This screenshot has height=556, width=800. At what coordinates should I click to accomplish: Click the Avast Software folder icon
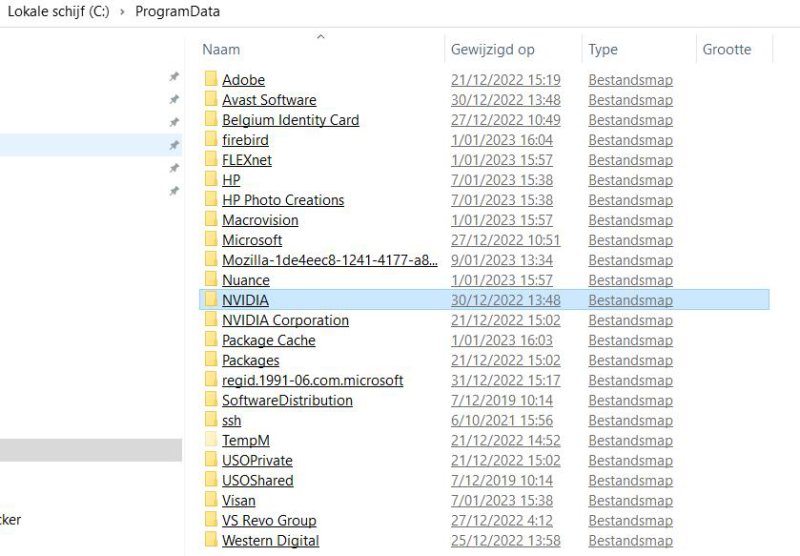point(211,100)
